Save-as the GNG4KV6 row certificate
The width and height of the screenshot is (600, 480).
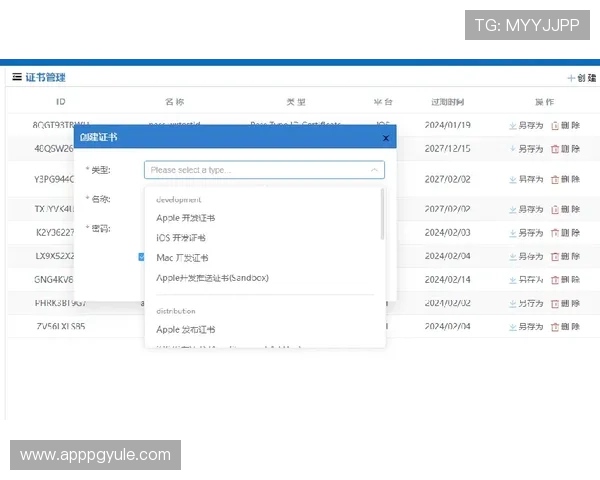(x=526, y=280)
